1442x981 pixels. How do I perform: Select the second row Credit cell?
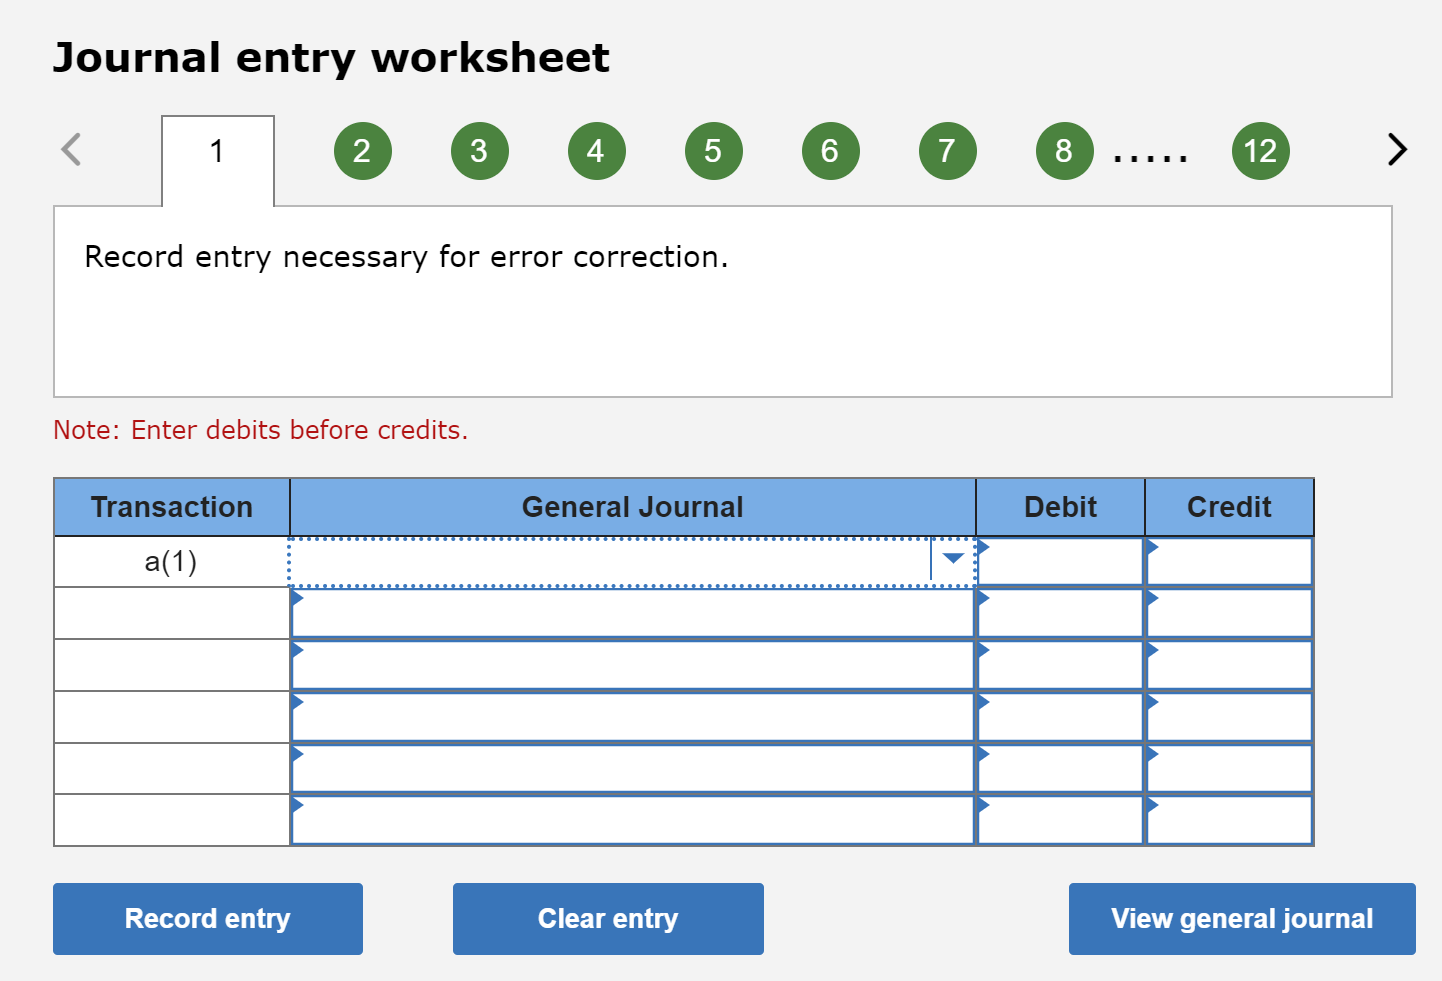click(1229, 613)
